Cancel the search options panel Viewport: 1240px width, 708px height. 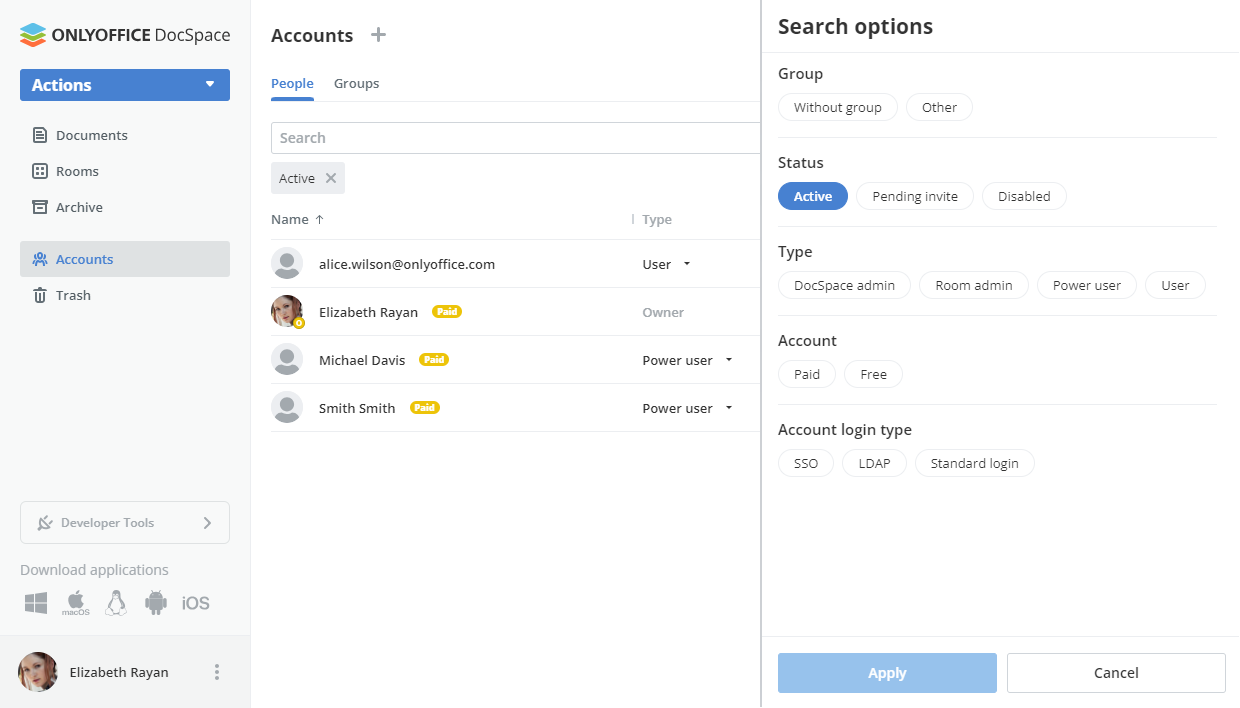[1115, 673]
